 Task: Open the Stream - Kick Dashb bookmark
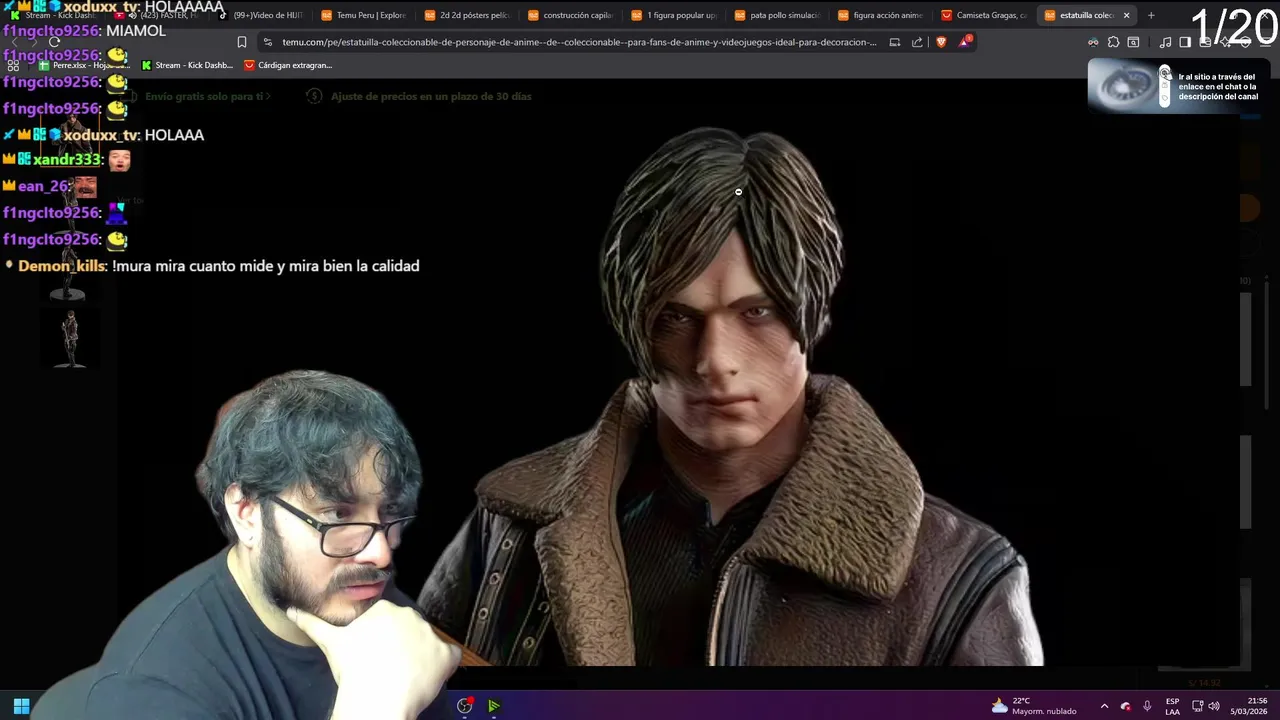[x=187, y=65]
